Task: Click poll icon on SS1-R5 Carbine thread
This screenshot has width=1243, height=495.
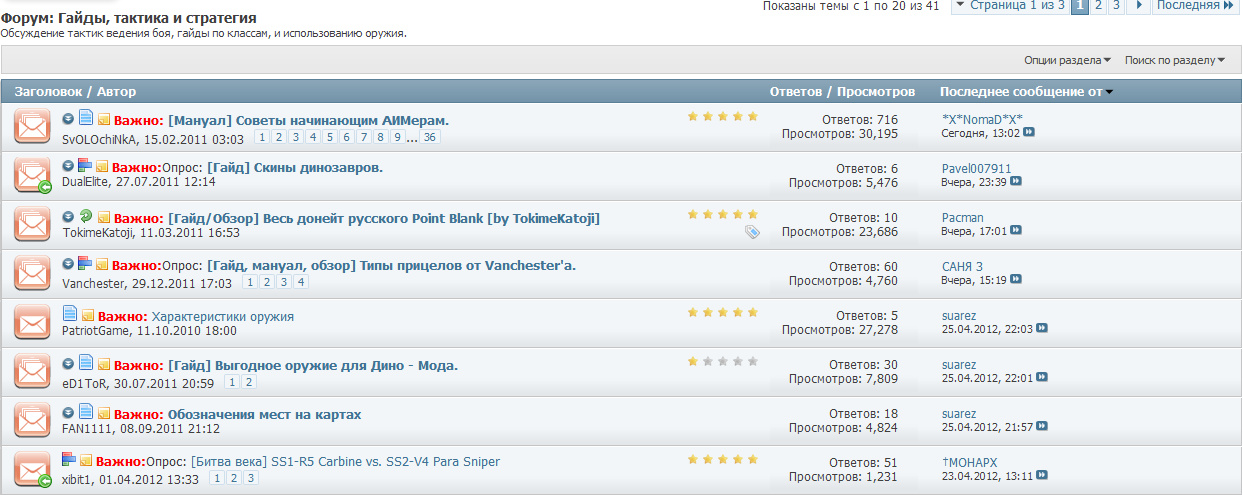Action: click(68, 460)
